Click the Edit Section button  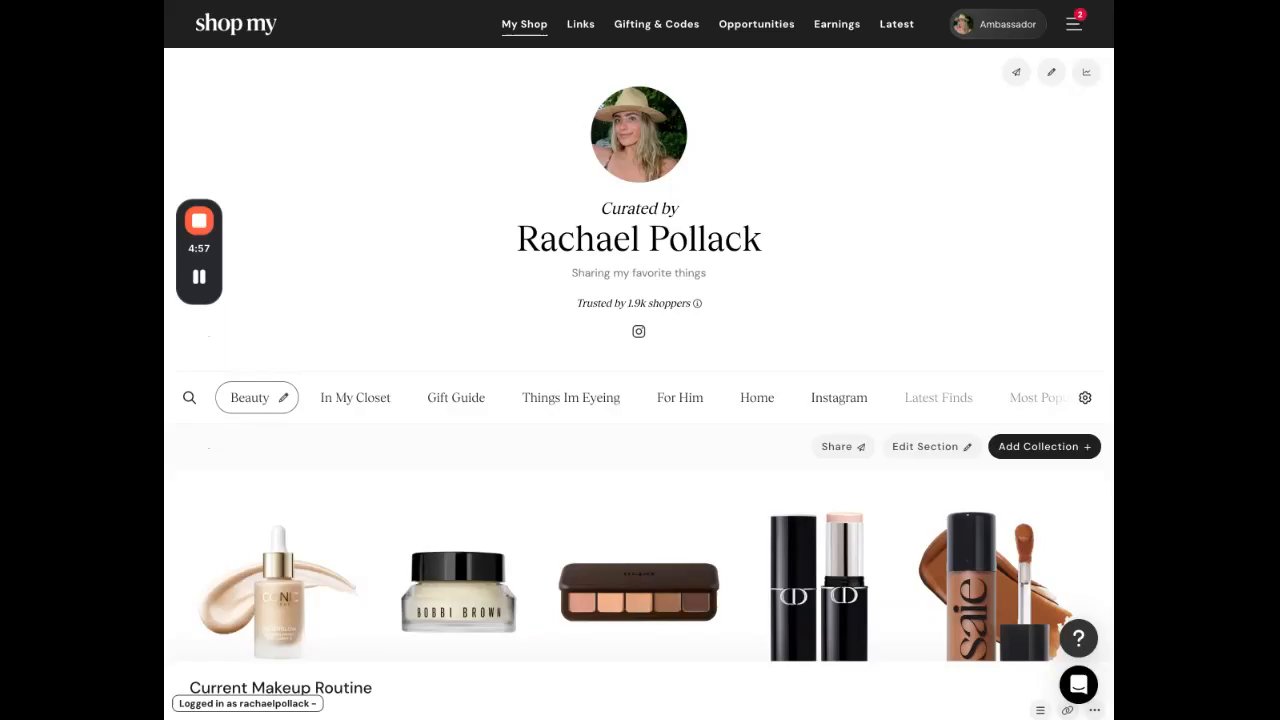click(x=932, y=447)
